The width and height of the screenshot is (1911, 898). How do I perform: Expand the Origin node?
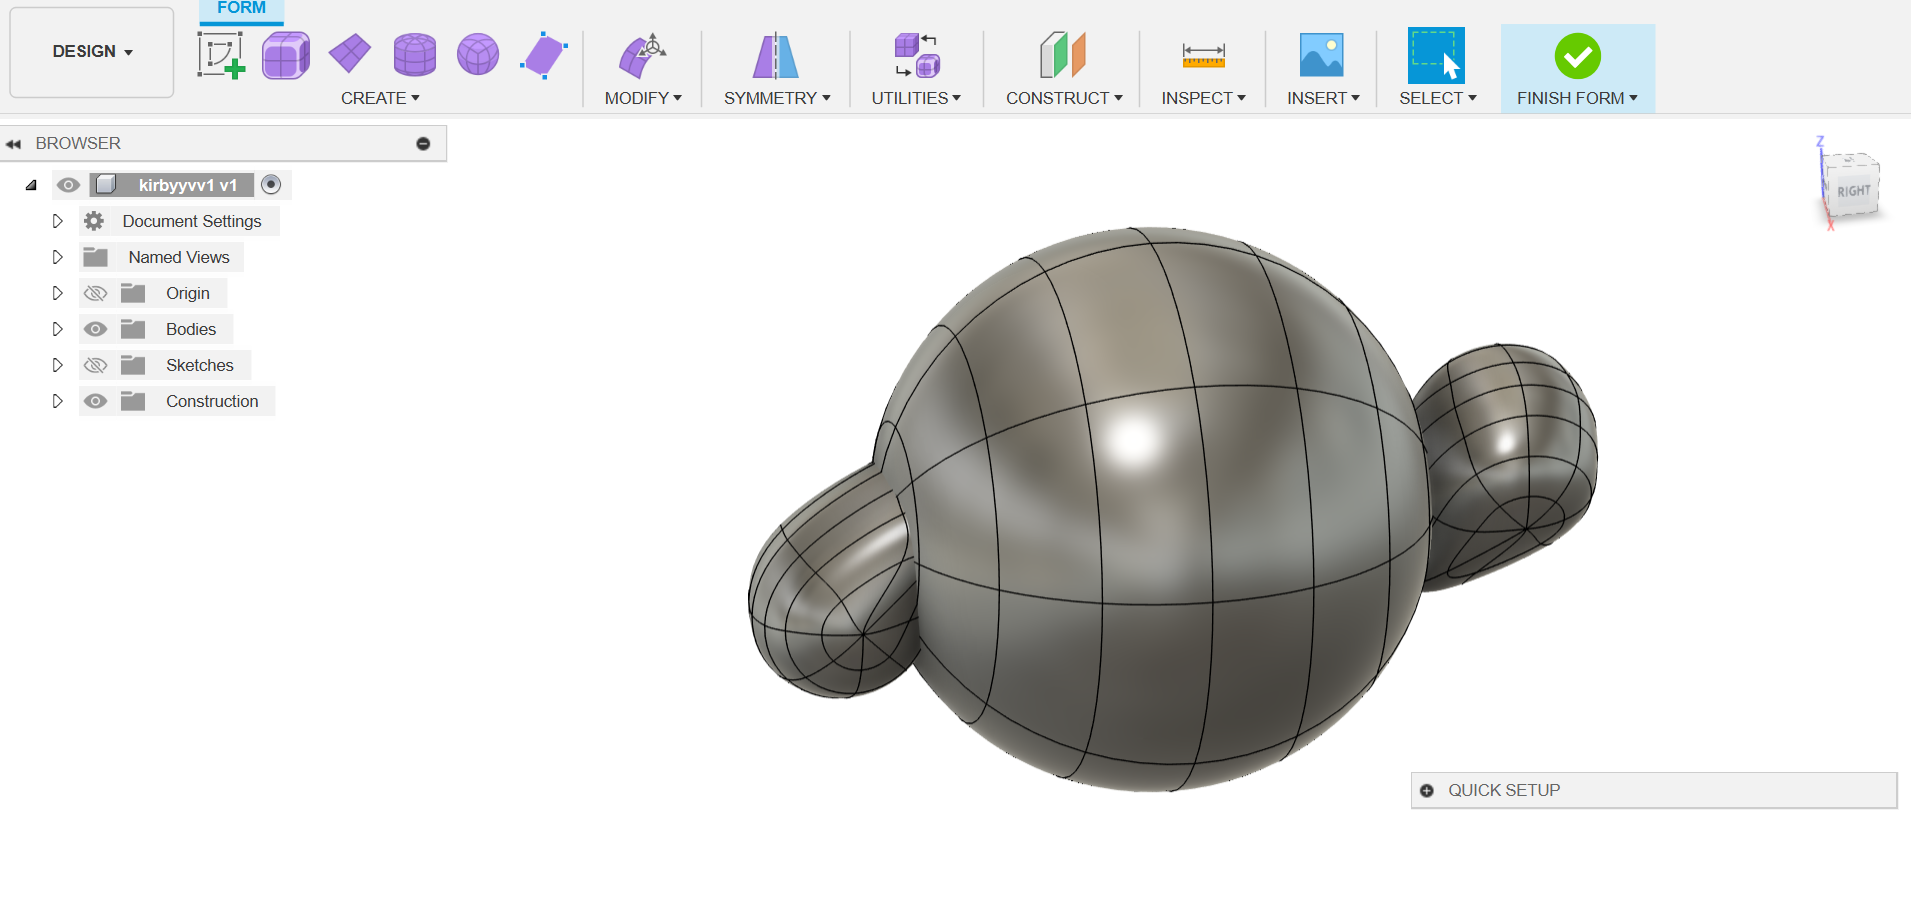pos(57,293)
